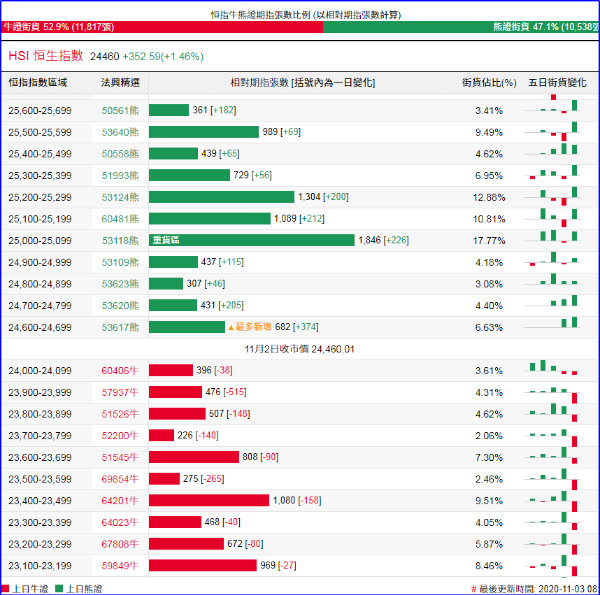Screen dimensions: 600x595
Task: Open warrant 53124熊 link
Action: pyautogui.click(x=120, y=197)
